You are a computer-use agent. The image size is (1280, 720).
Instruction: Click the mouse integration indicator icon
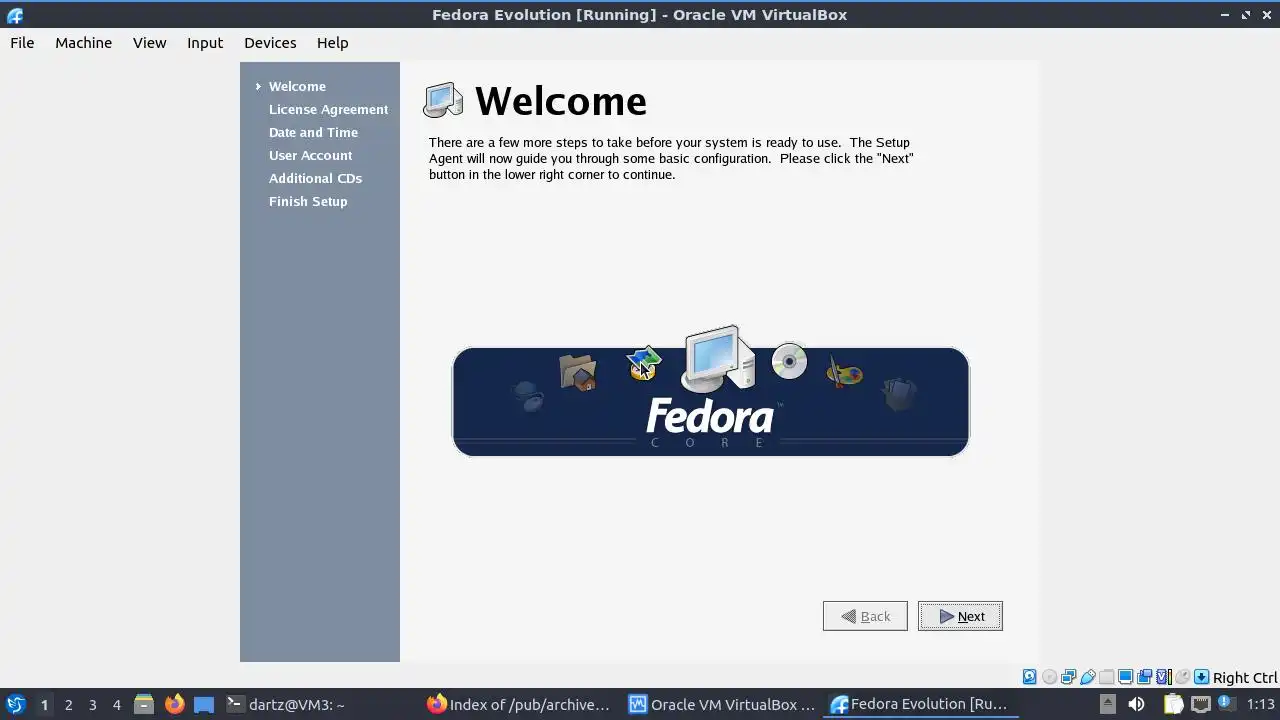1183,677
